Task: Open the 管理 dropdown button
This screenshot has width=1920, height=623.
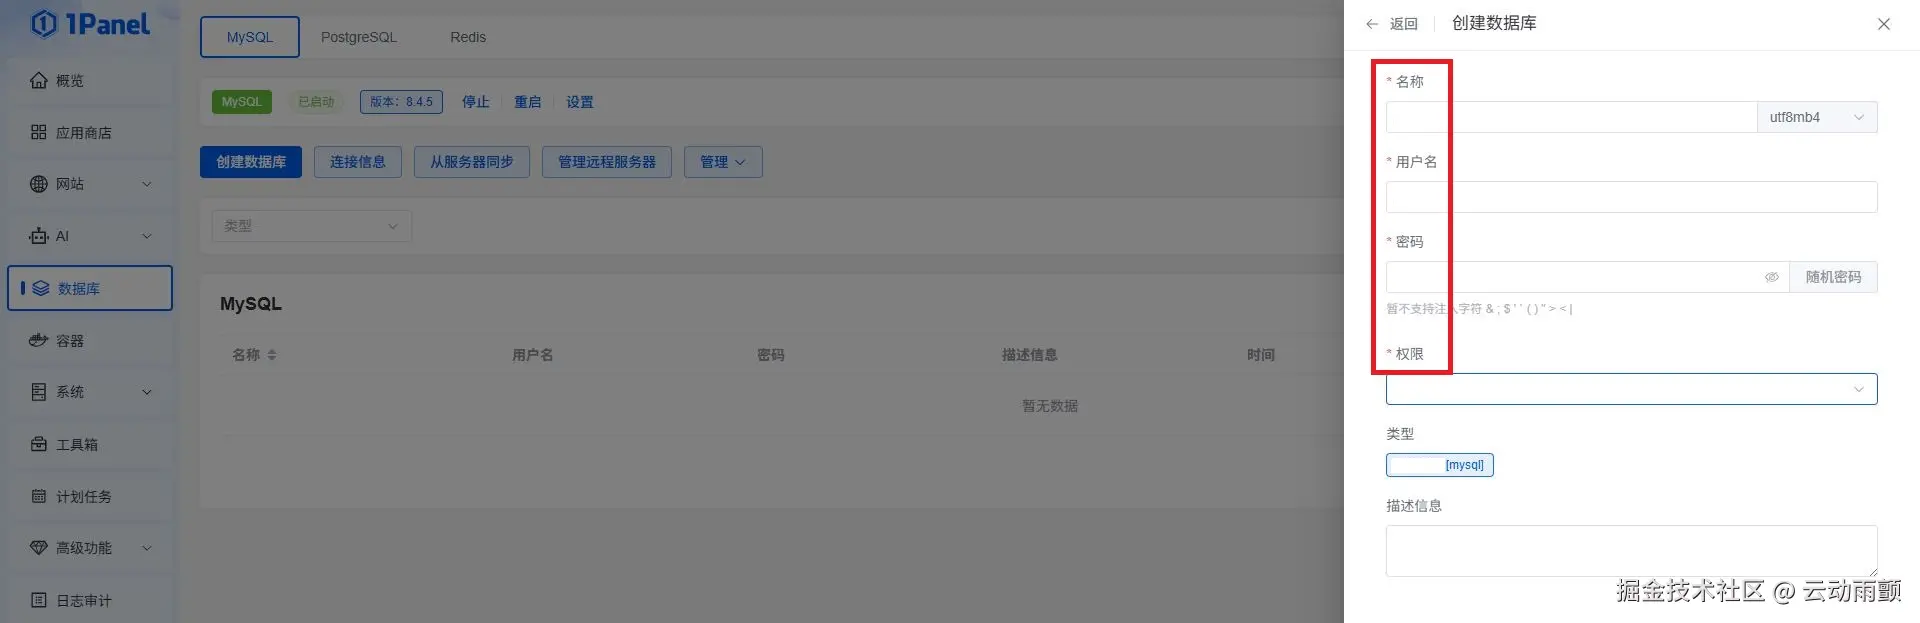Action: 723,162
